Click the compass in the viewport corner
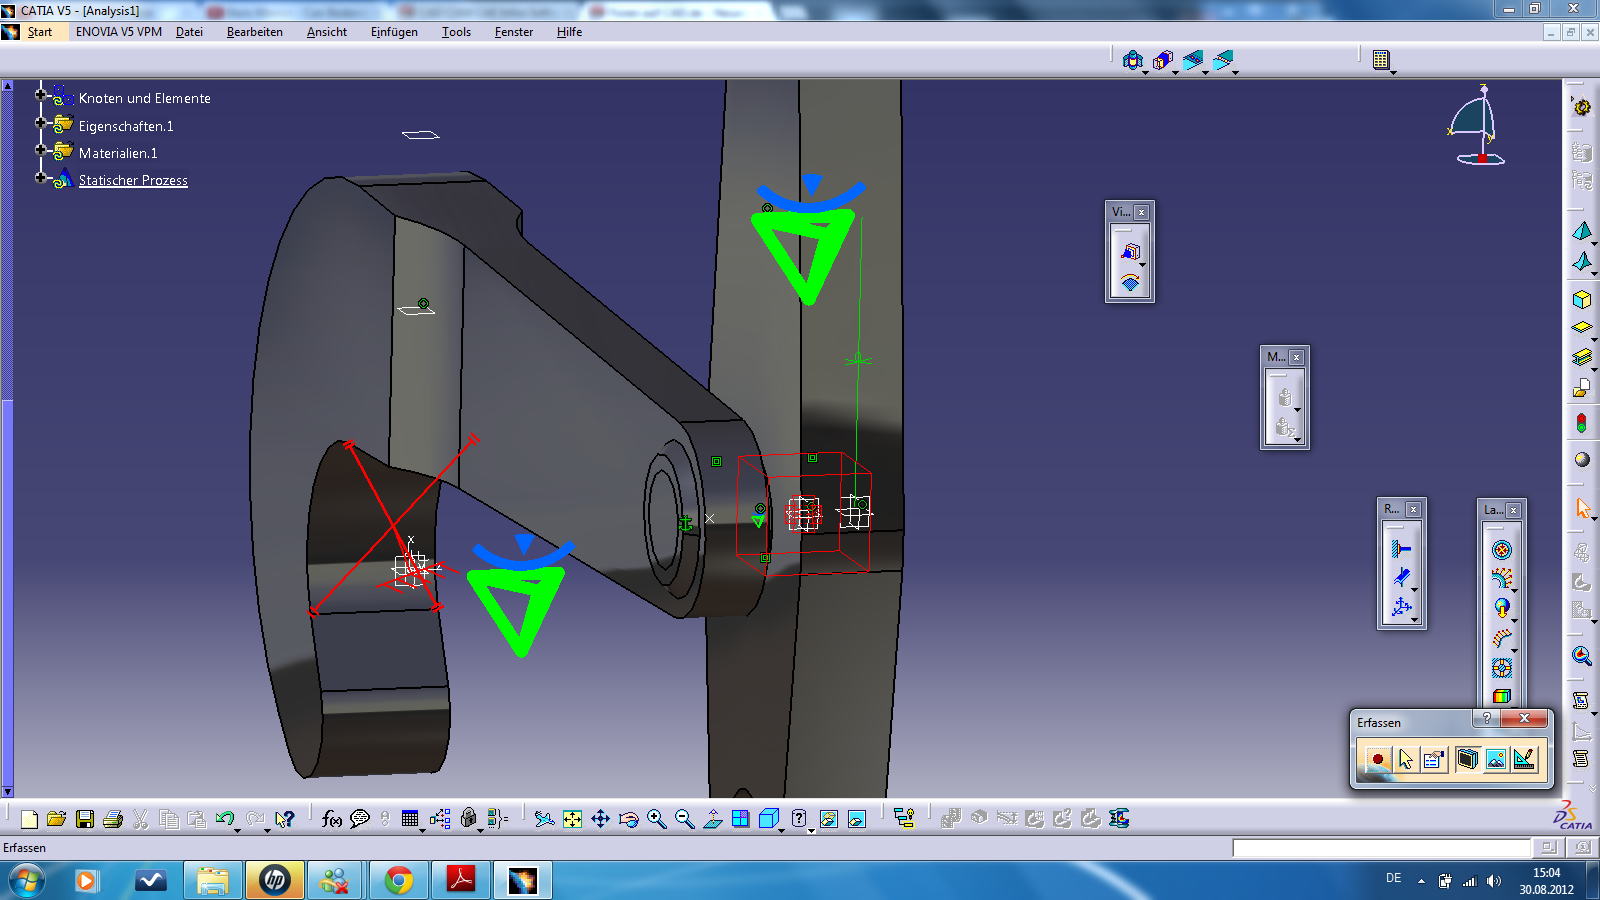Viewport: 1600px width, 900px height. tap(1477, 126)
